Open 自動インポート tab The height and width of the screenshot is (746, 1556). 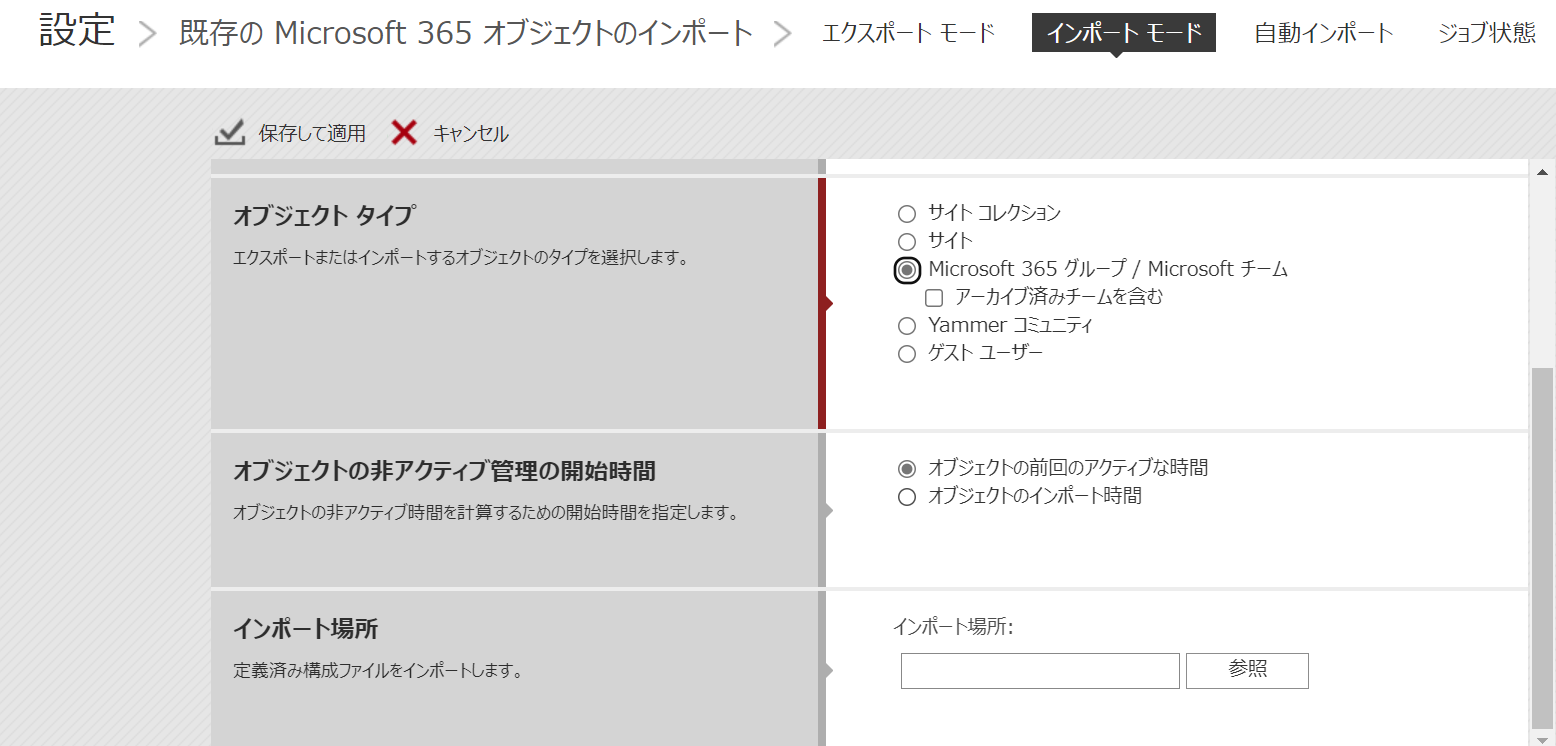1324,33
